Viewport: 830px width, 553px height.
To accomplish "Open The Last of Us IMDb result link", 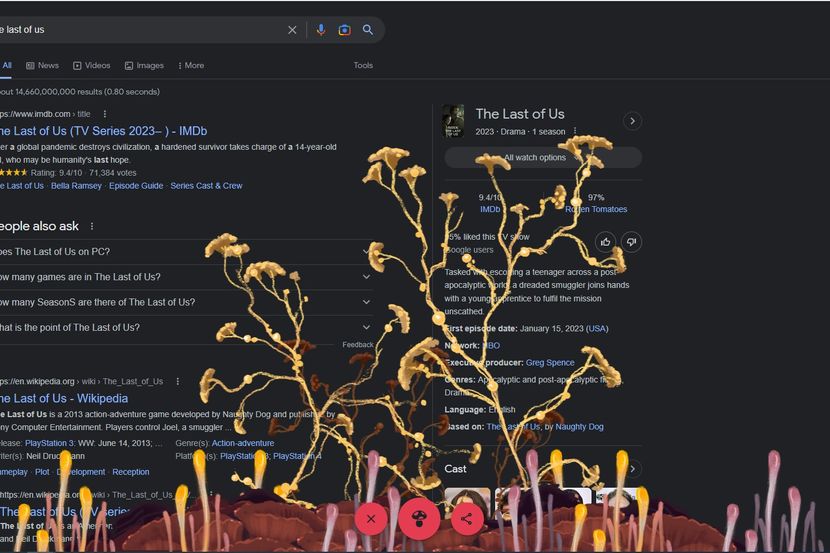I will tap(103, 131).
